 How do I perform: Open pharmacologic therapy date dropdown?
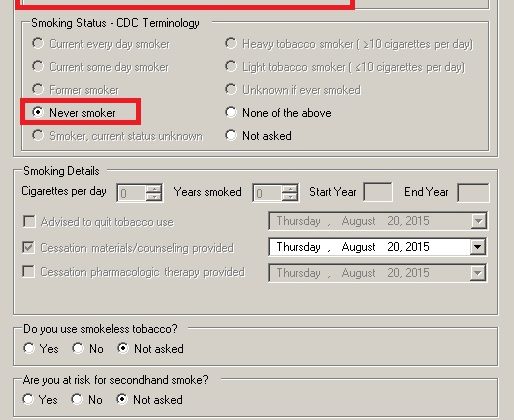(478, 273)
